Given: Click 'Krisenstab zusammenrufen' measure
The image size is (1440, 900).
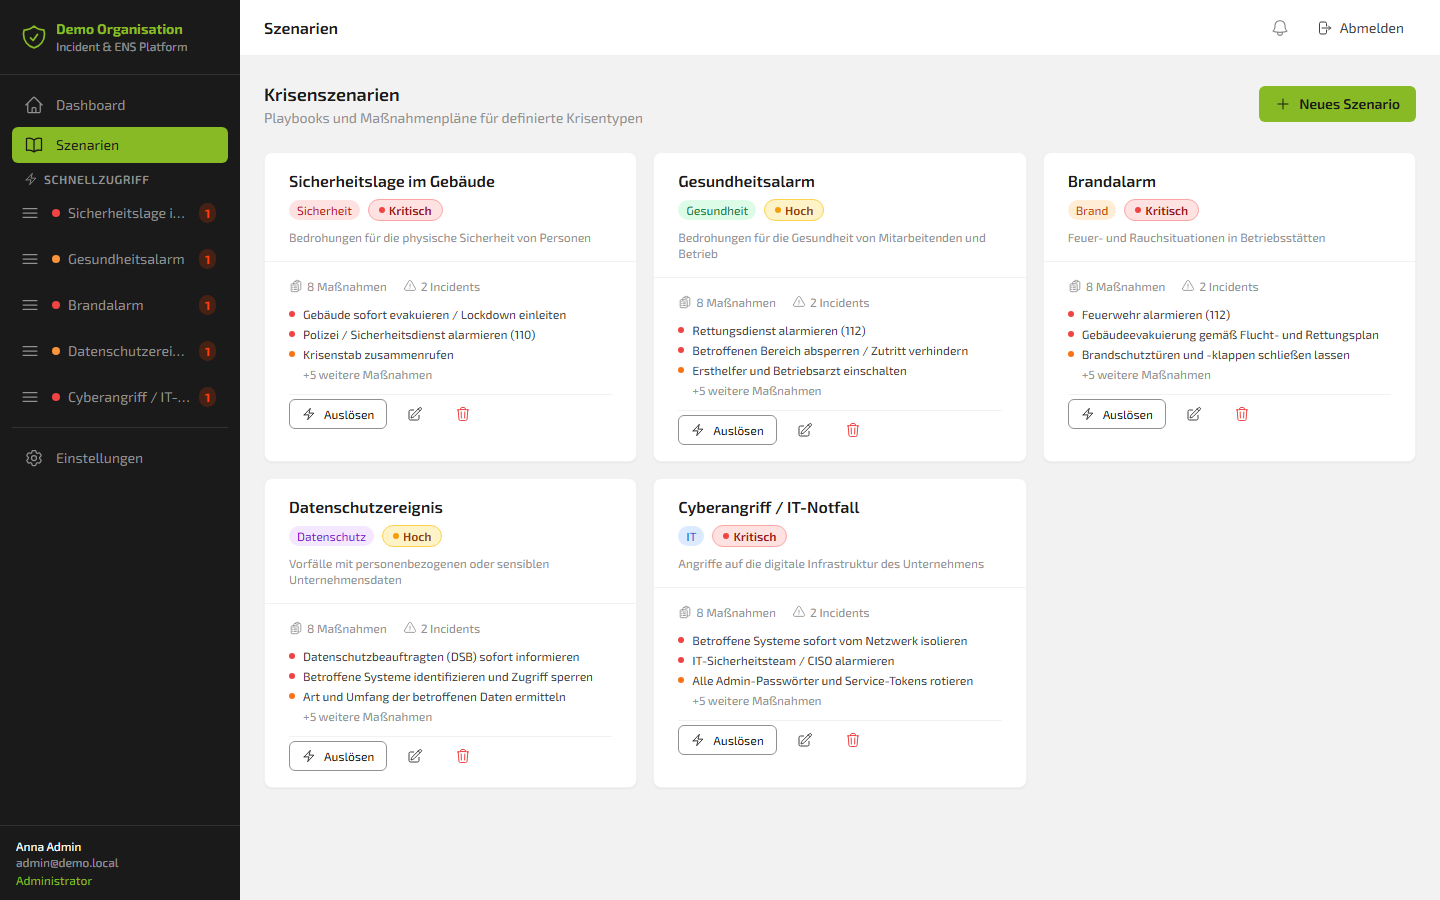Looking at the screenshot, I should click(x=378, y=355).
